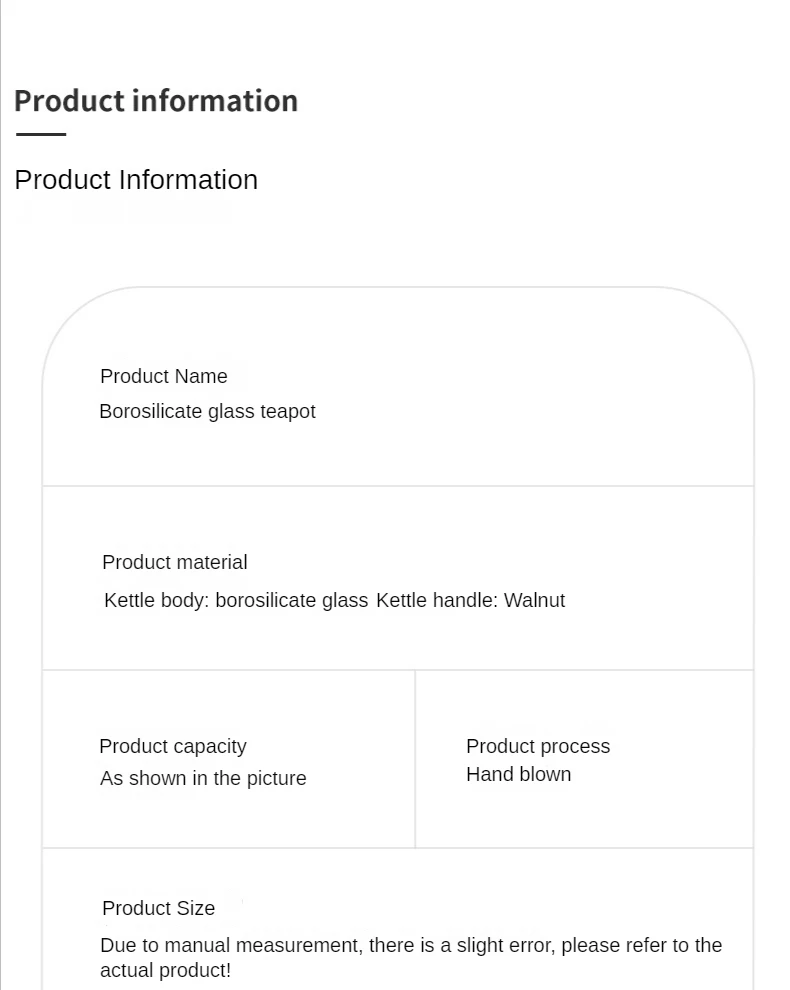This screenshot has width=790, height=990.
Task: Select the "Product capacity" label
Action: pos(173,747)
